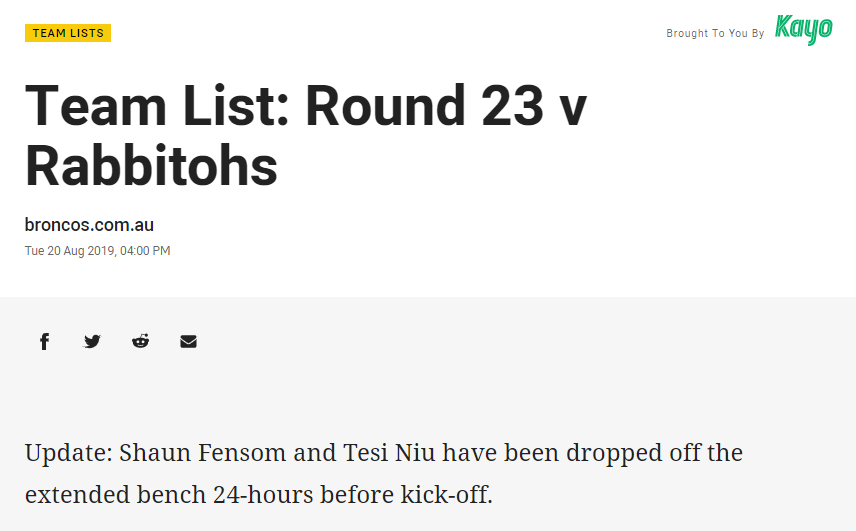Click the '04:00 PM' publish time
Screen dimensions: 856x531
(x=145, y=251)
